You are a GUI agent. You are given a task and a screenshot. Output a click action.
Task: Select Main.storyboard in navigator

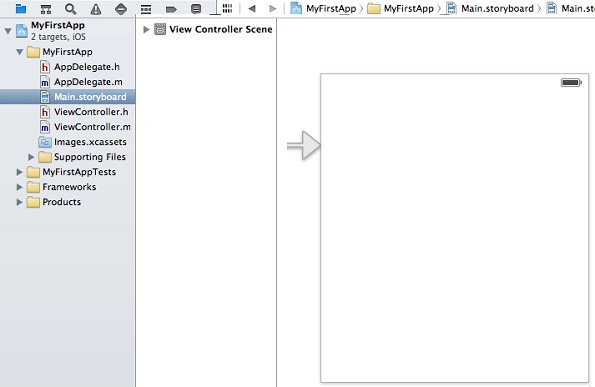click(68, 97)
